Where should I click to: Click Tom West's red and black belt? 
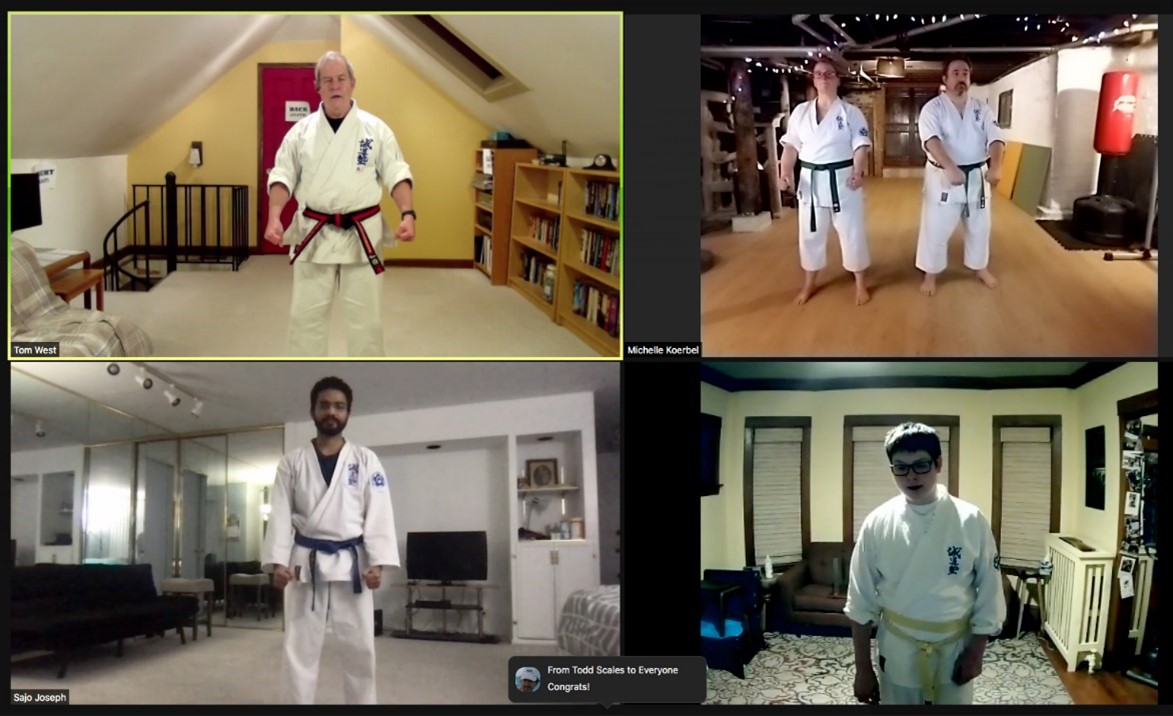338,229
